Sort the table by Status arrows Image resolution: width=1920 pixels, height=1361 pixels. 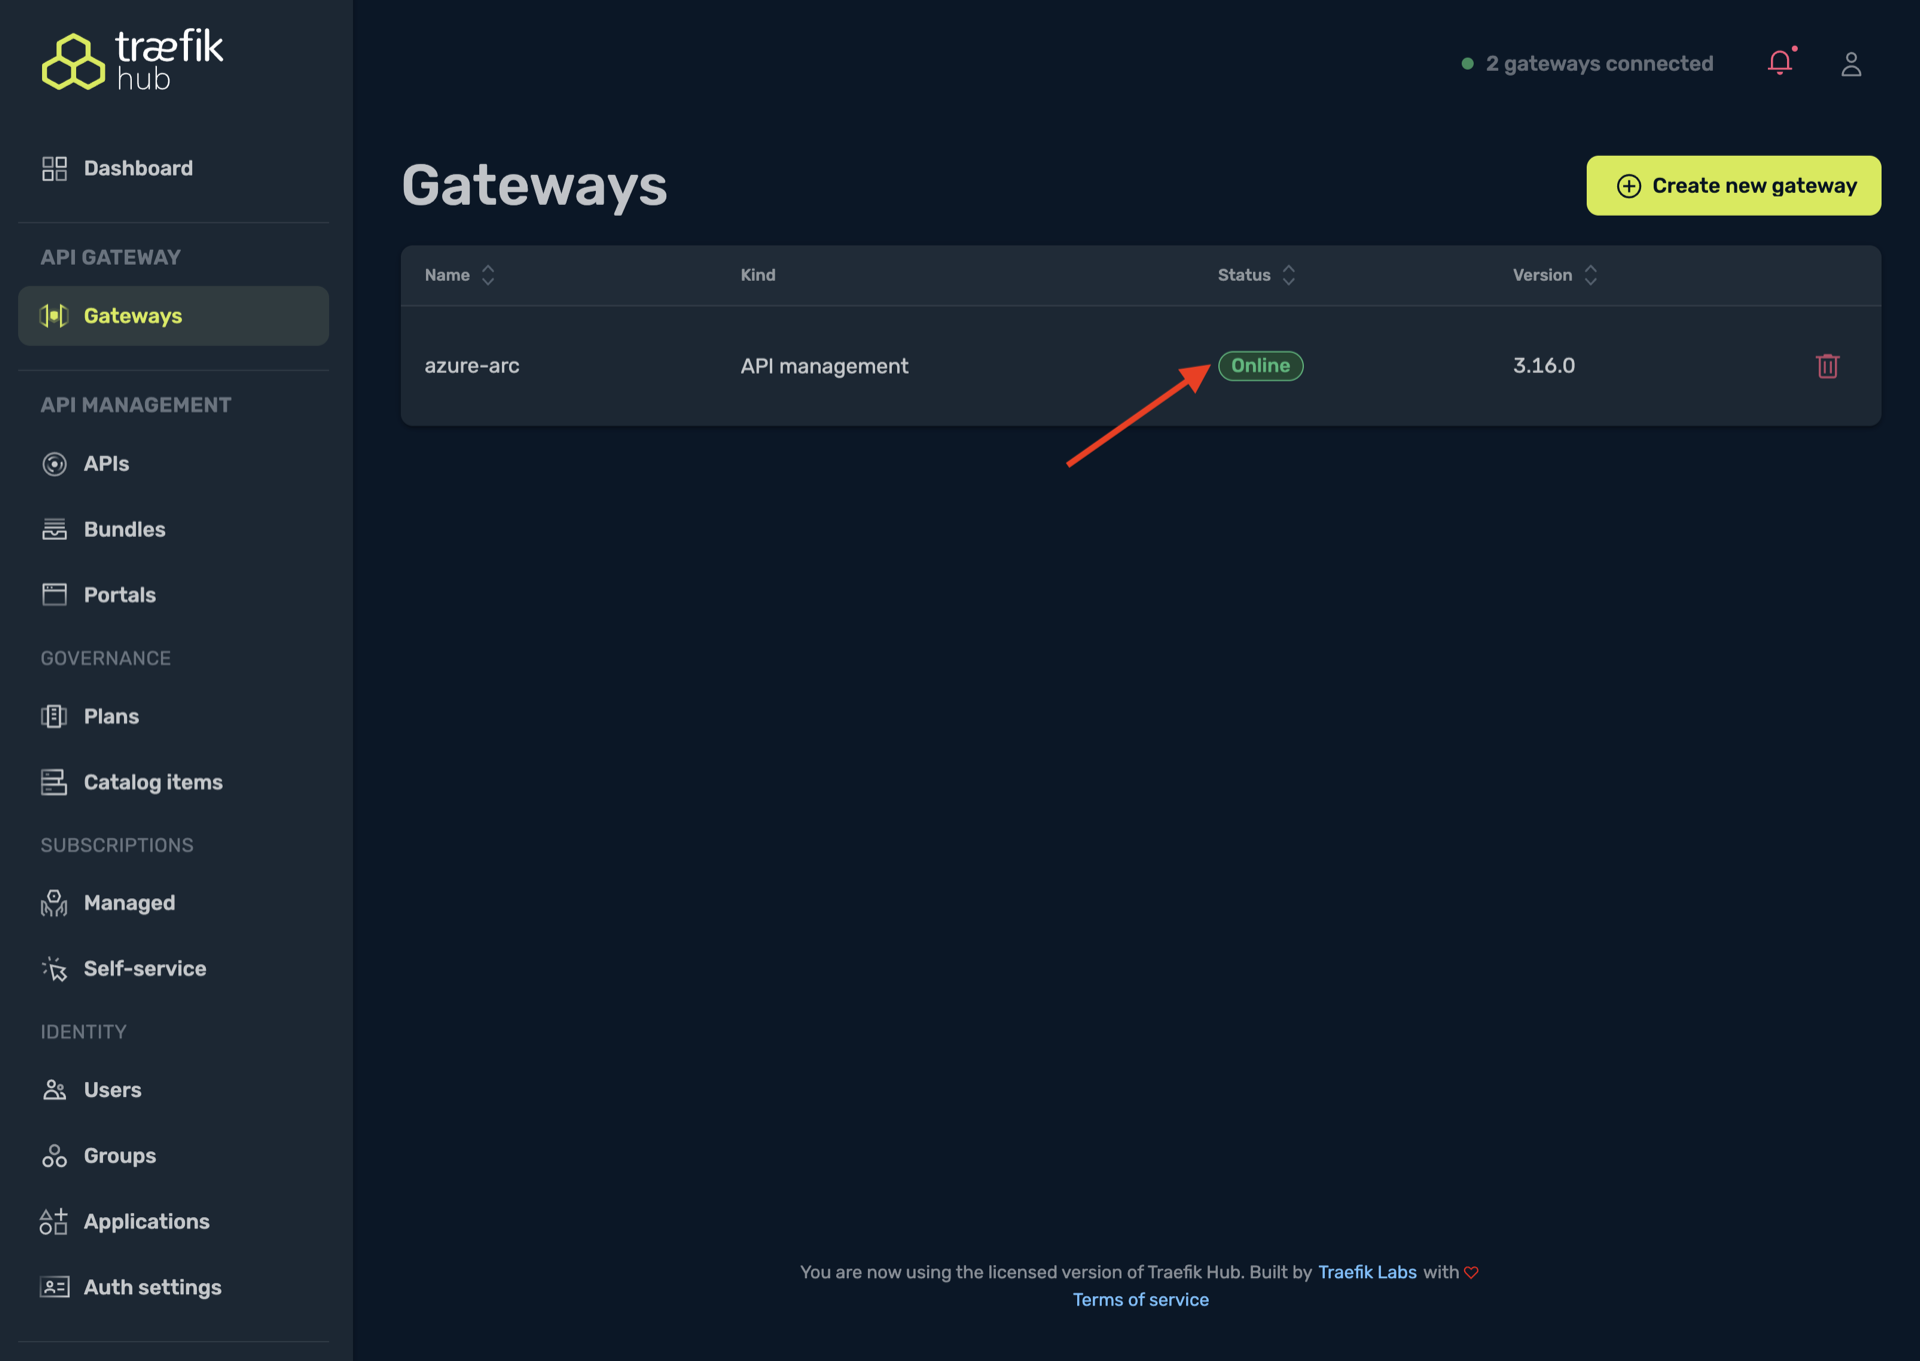(x=1289, y=275)
